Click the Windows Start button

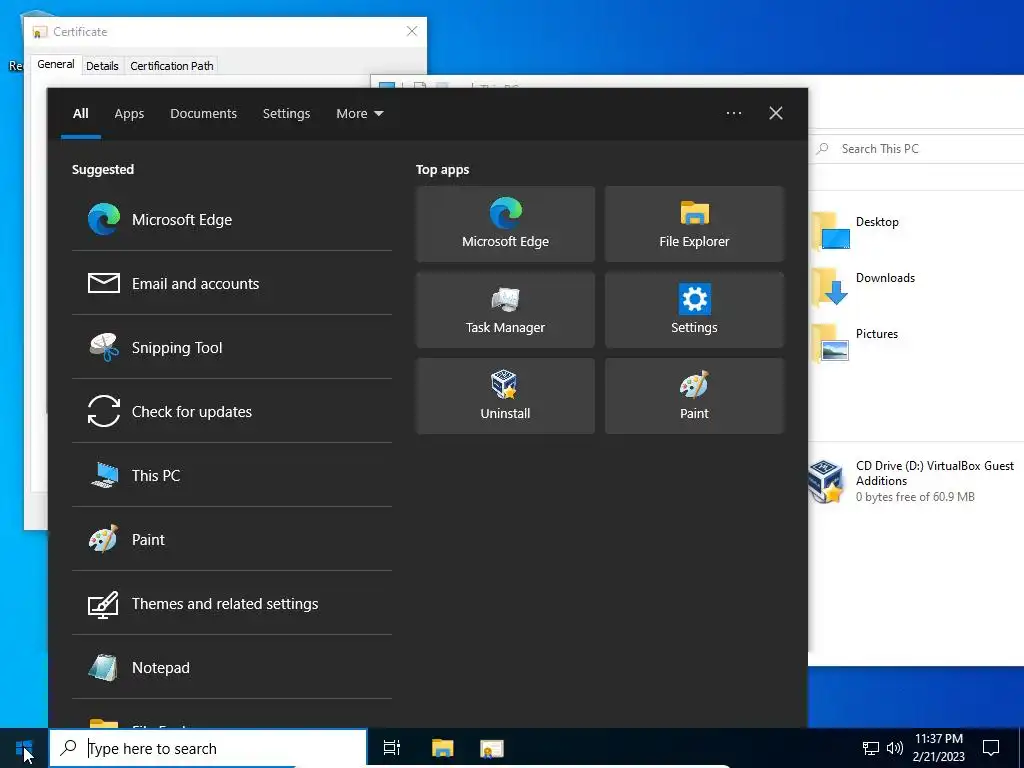point(24,748)
